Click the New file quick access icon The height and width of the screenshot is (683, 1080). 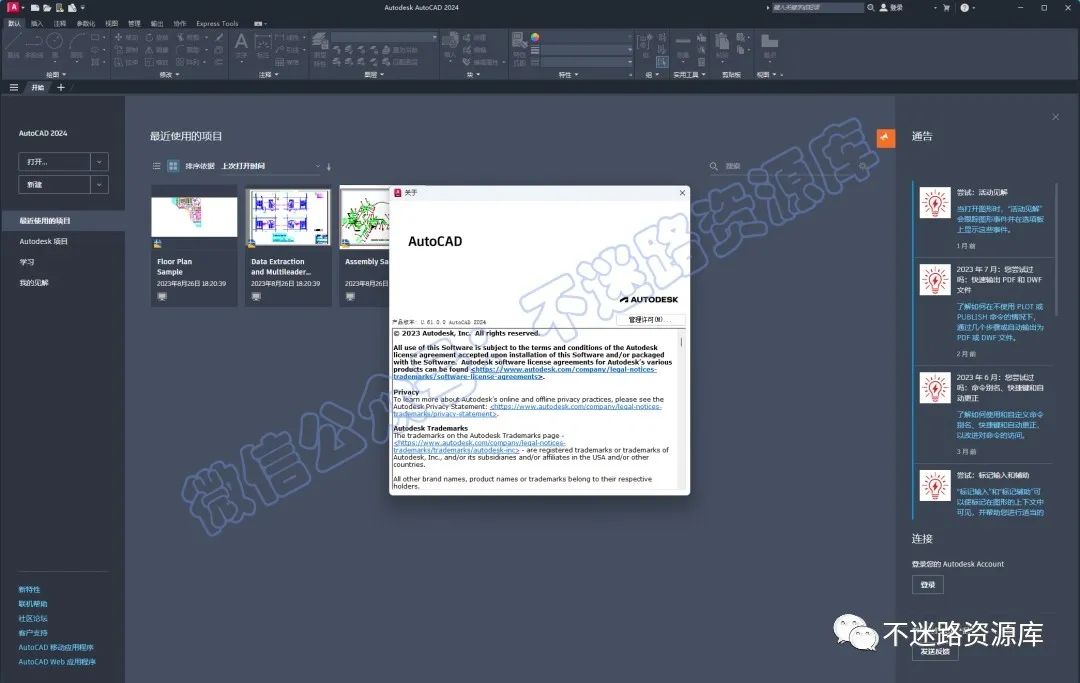34,8
